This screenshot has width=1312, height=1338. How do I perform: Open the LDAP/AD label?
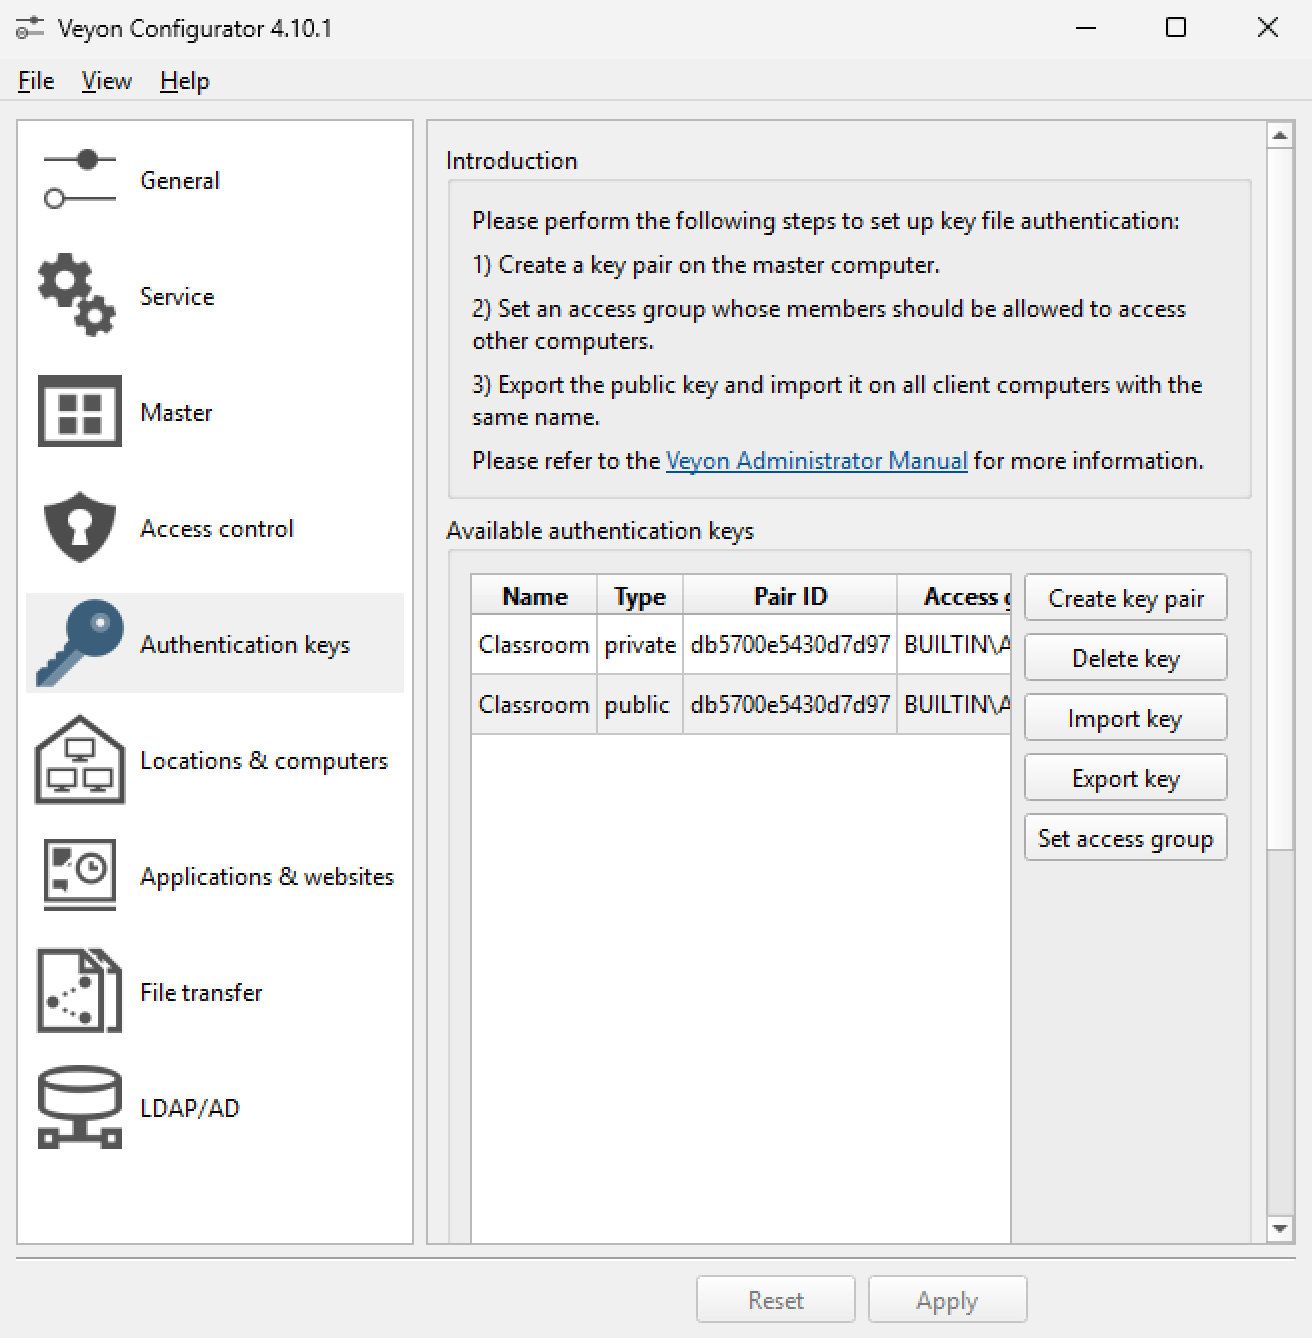click(x=190, y=1109)
